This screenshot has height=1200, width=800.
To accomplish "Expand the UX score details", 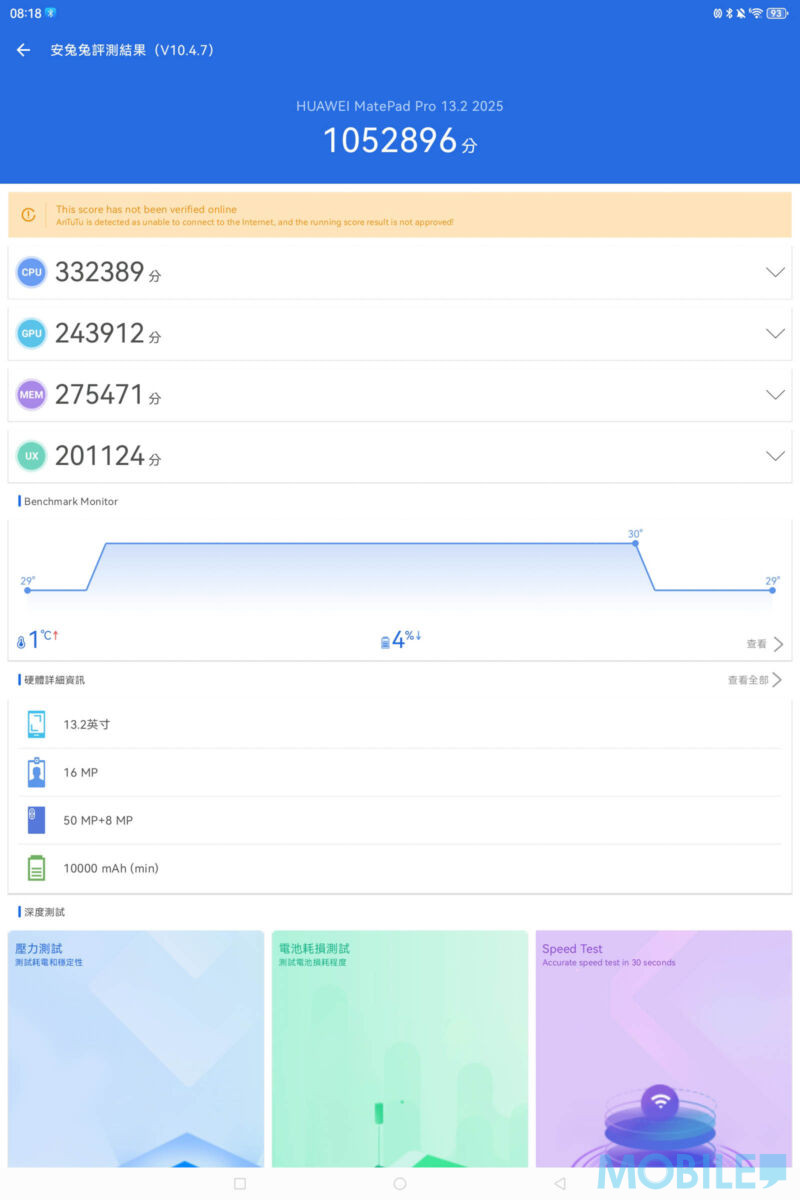I will 775,456.
